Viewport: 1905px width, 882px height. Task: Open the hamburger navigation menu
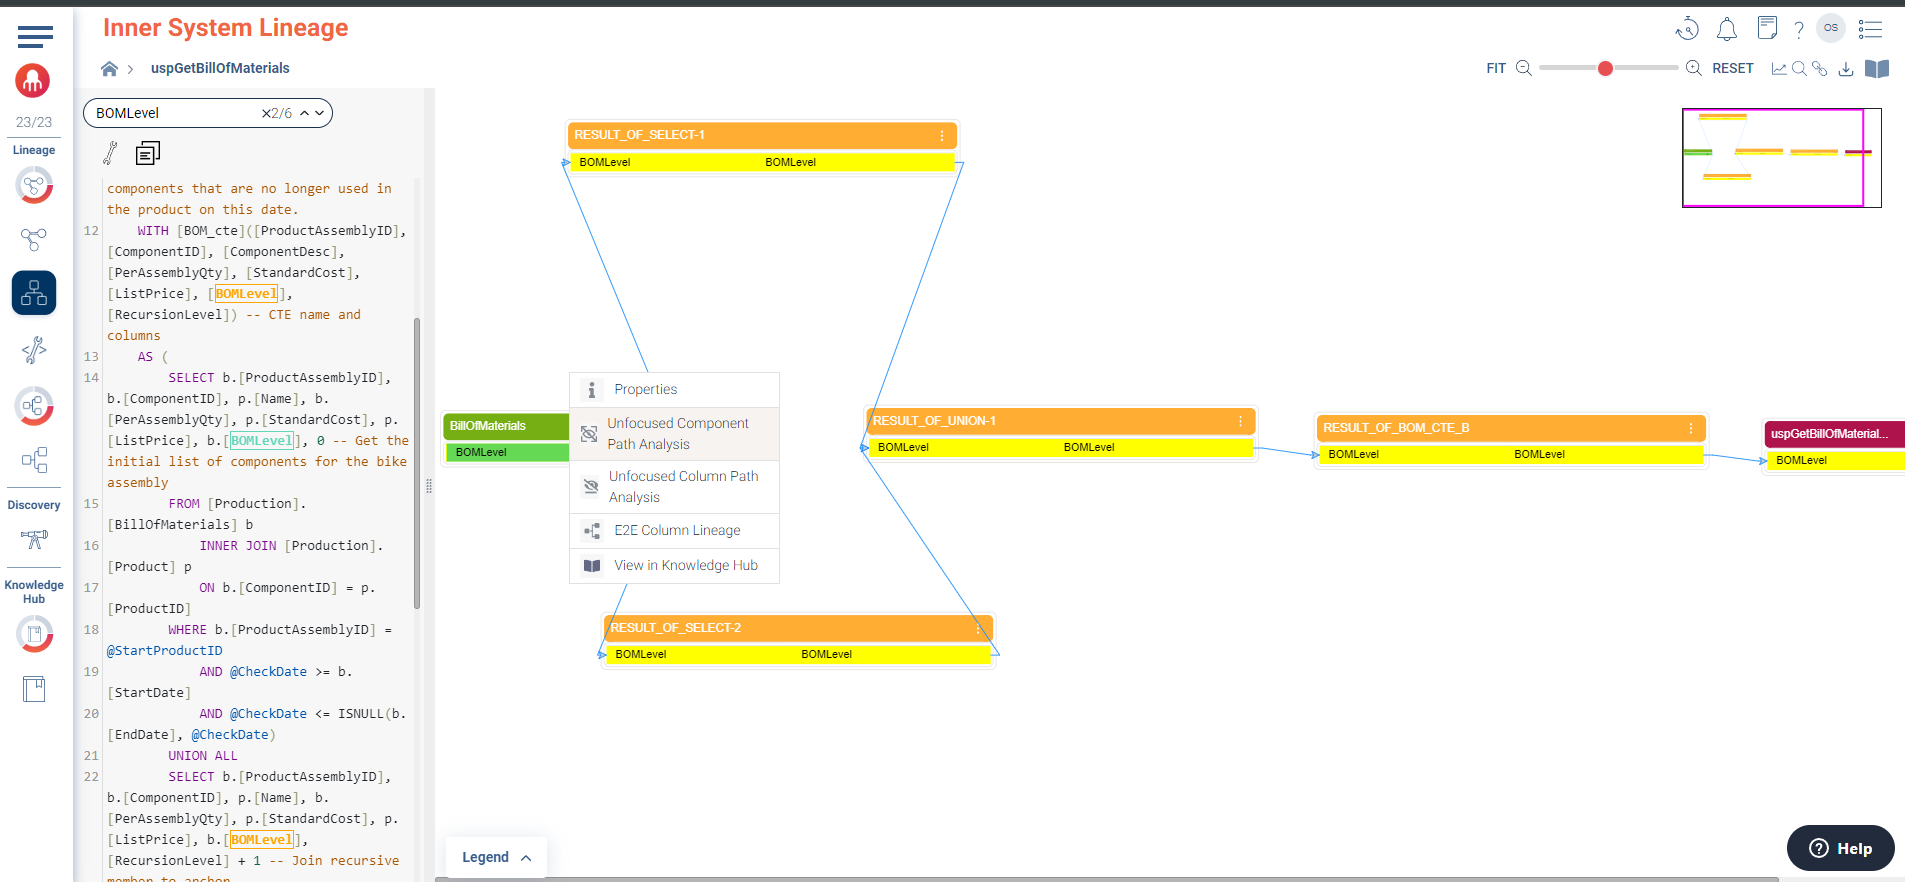coord(35,37)
